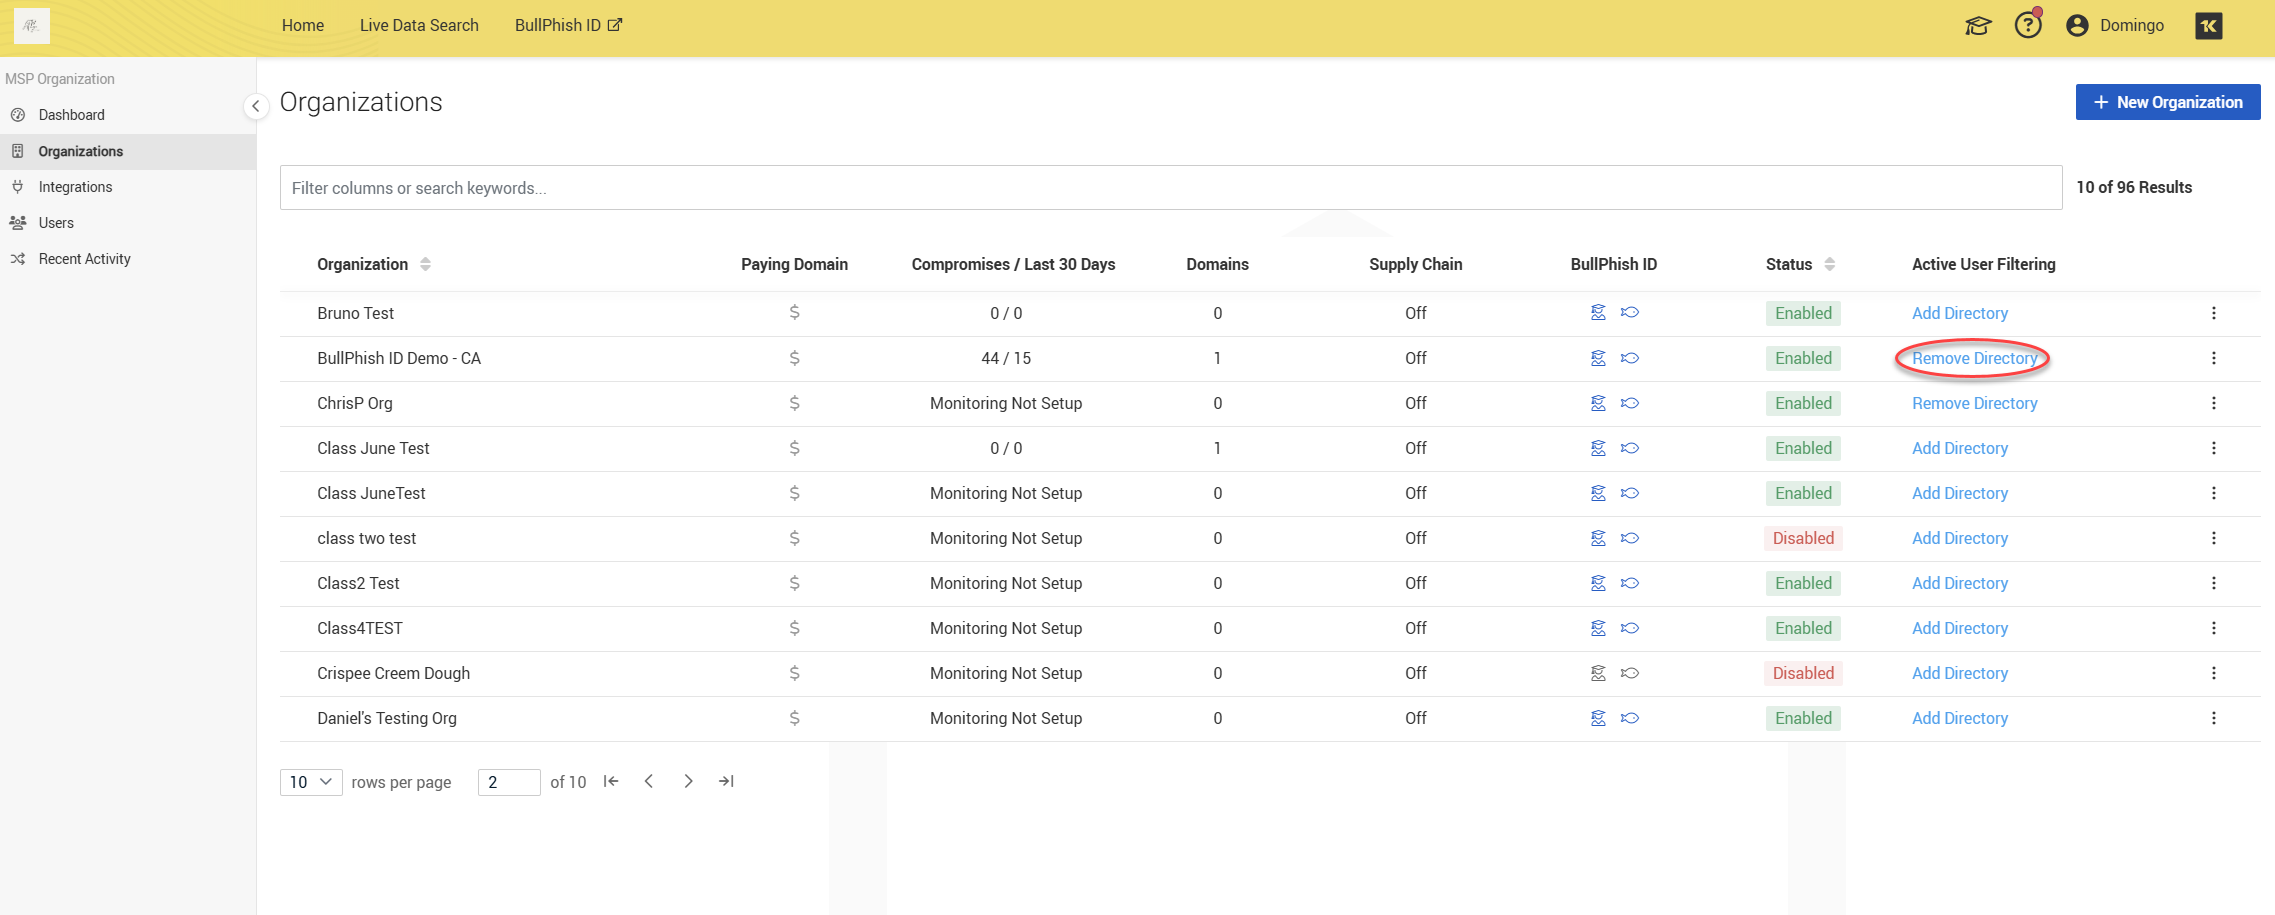
Task: Go to the next page arrow
Action: click(x=688, y=782)
